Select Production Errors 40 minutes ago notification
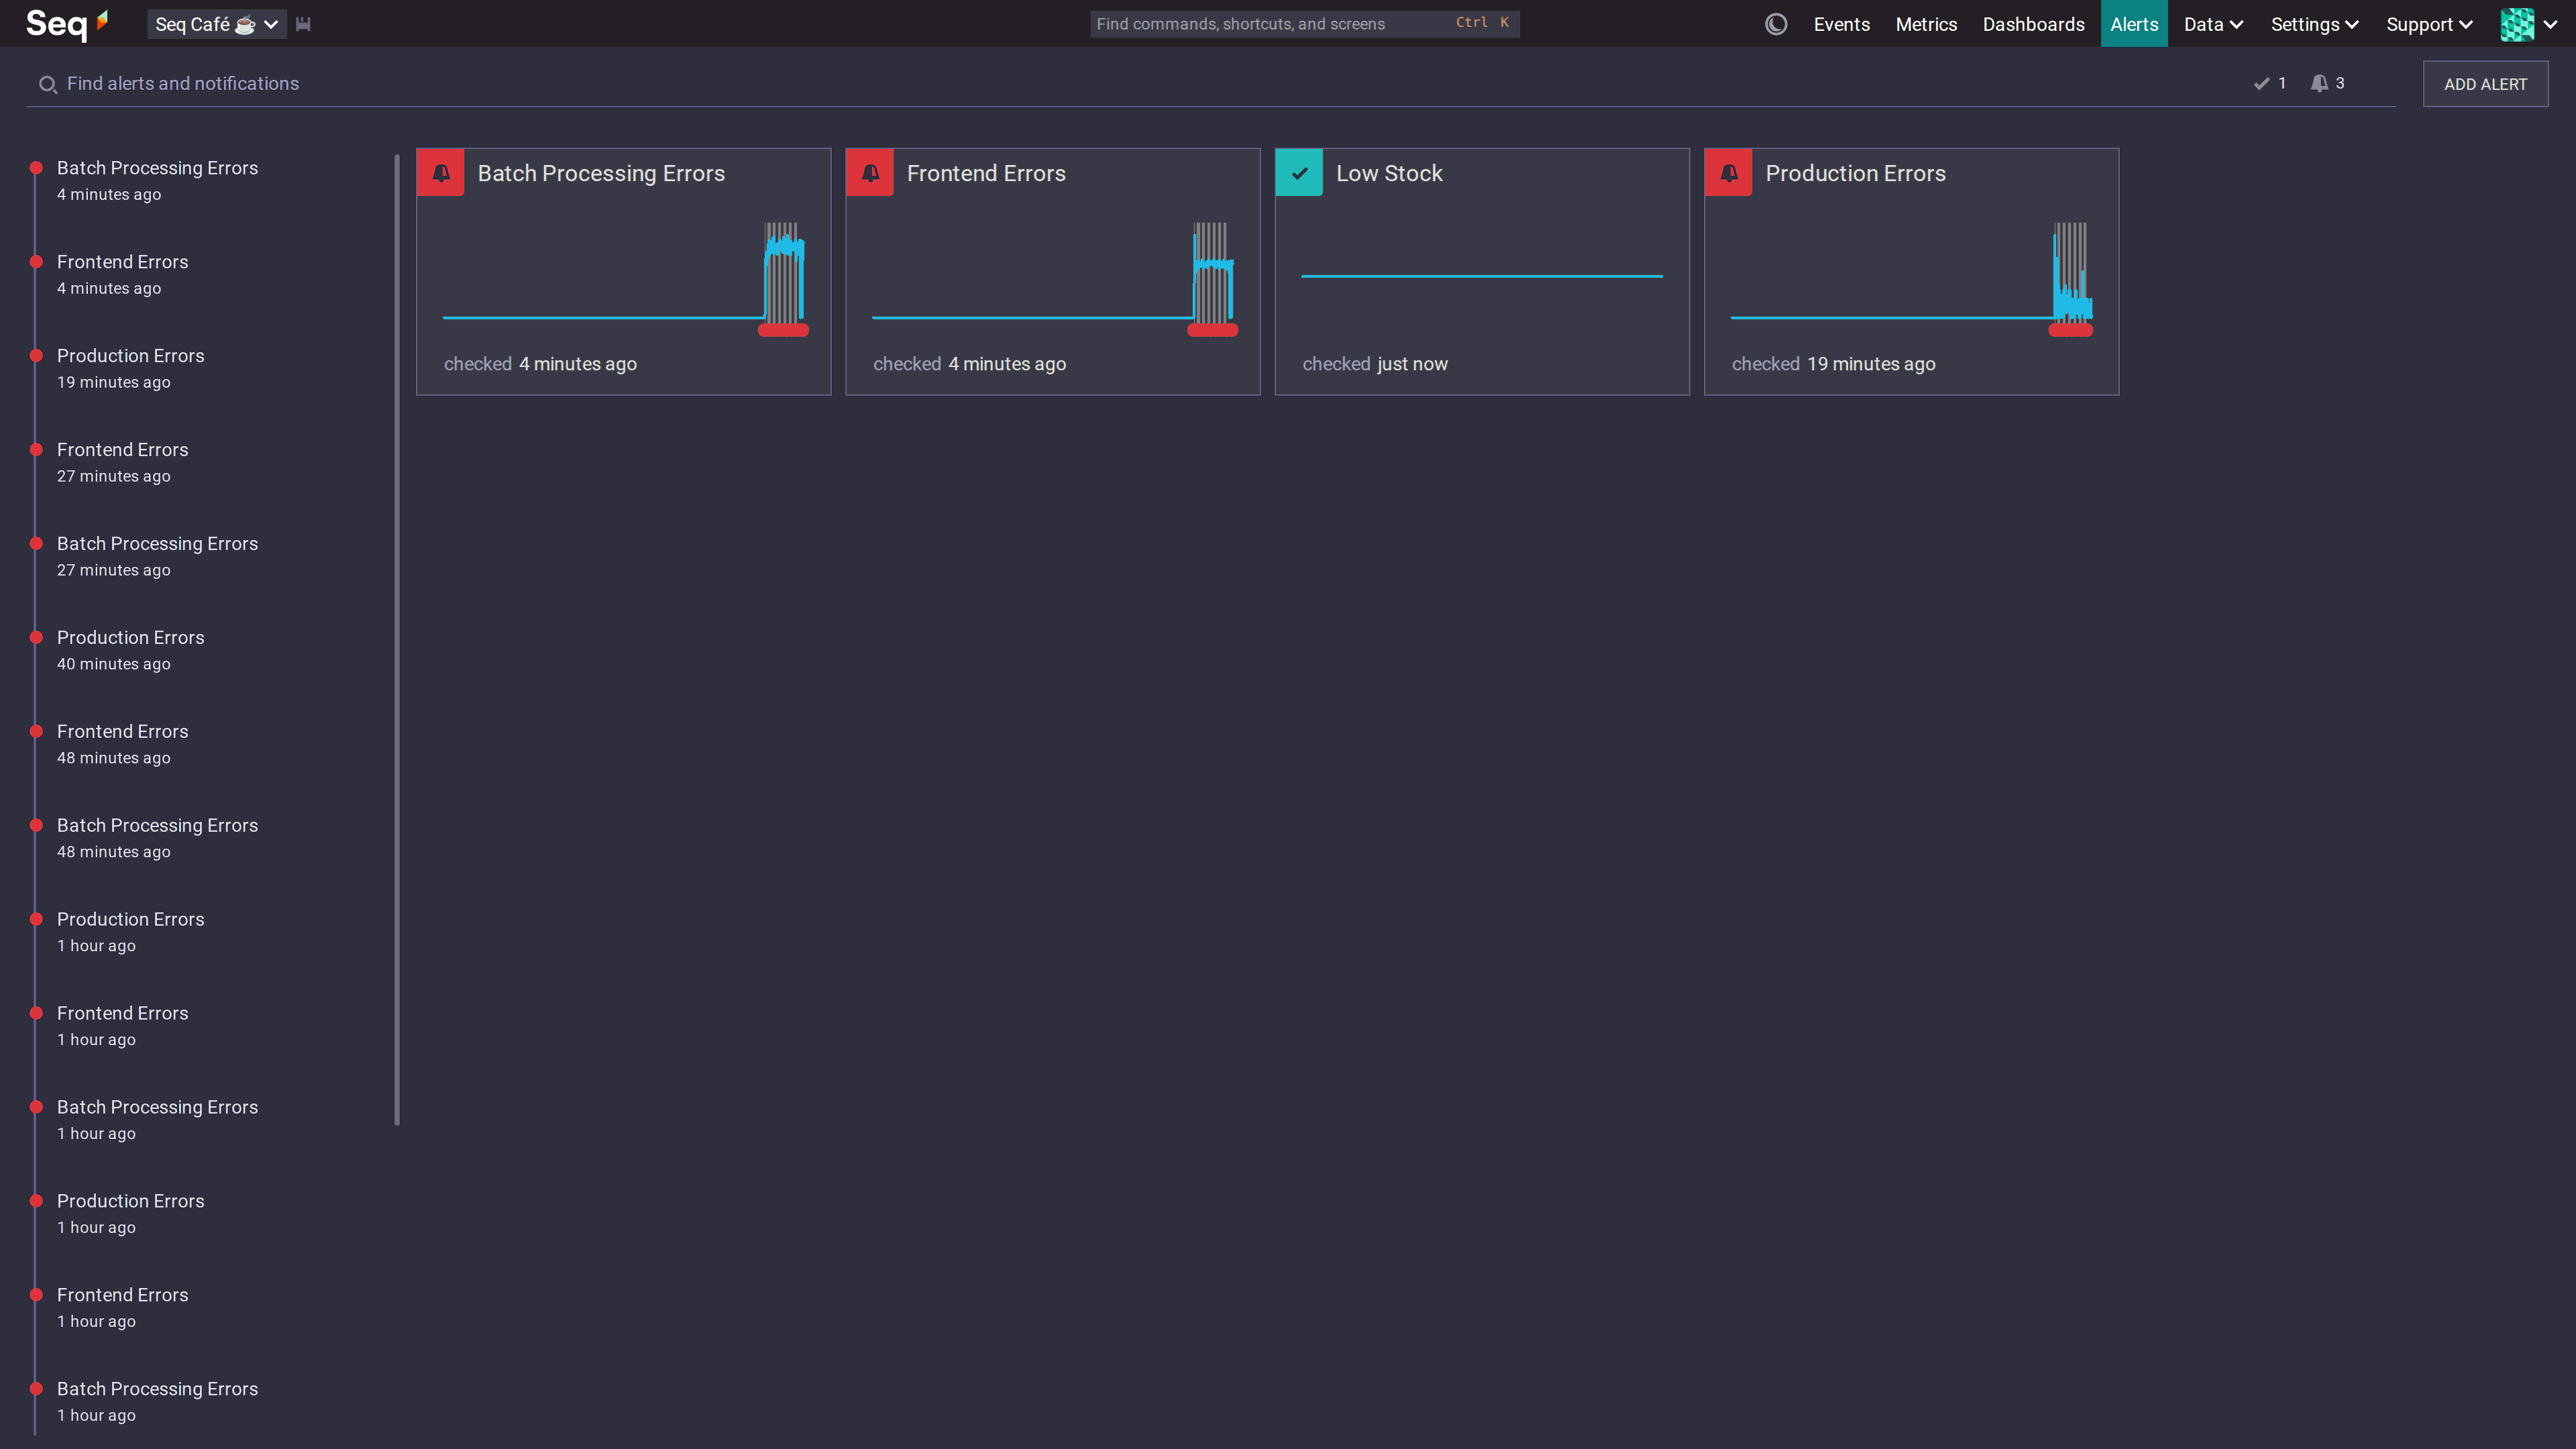This screenshot has height=1449, width=2576. pos(130,650)
